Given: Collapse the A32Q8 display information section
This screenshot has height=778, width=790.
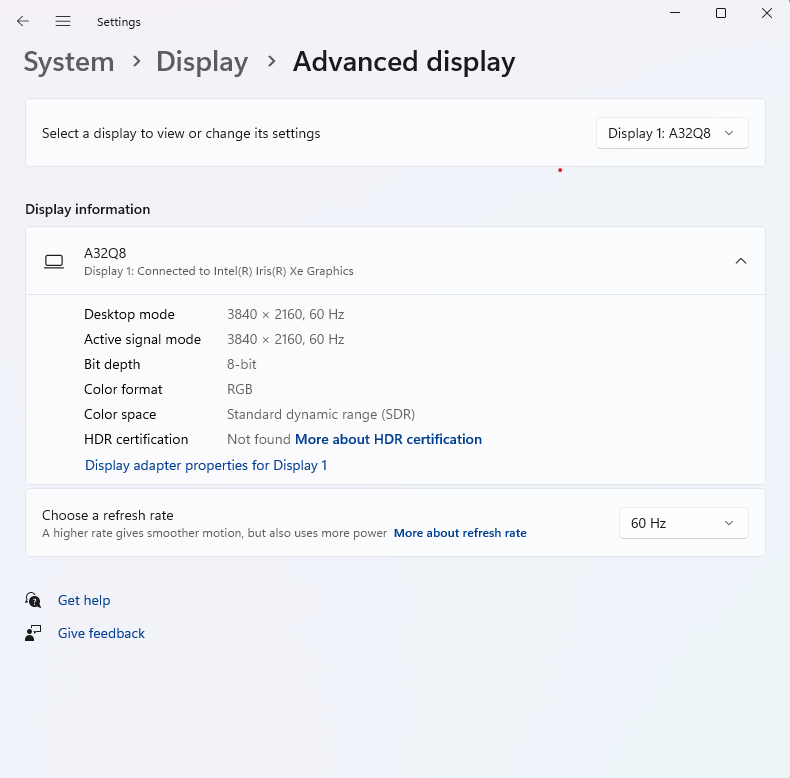Looking at the screenshot, I should 741,261.
